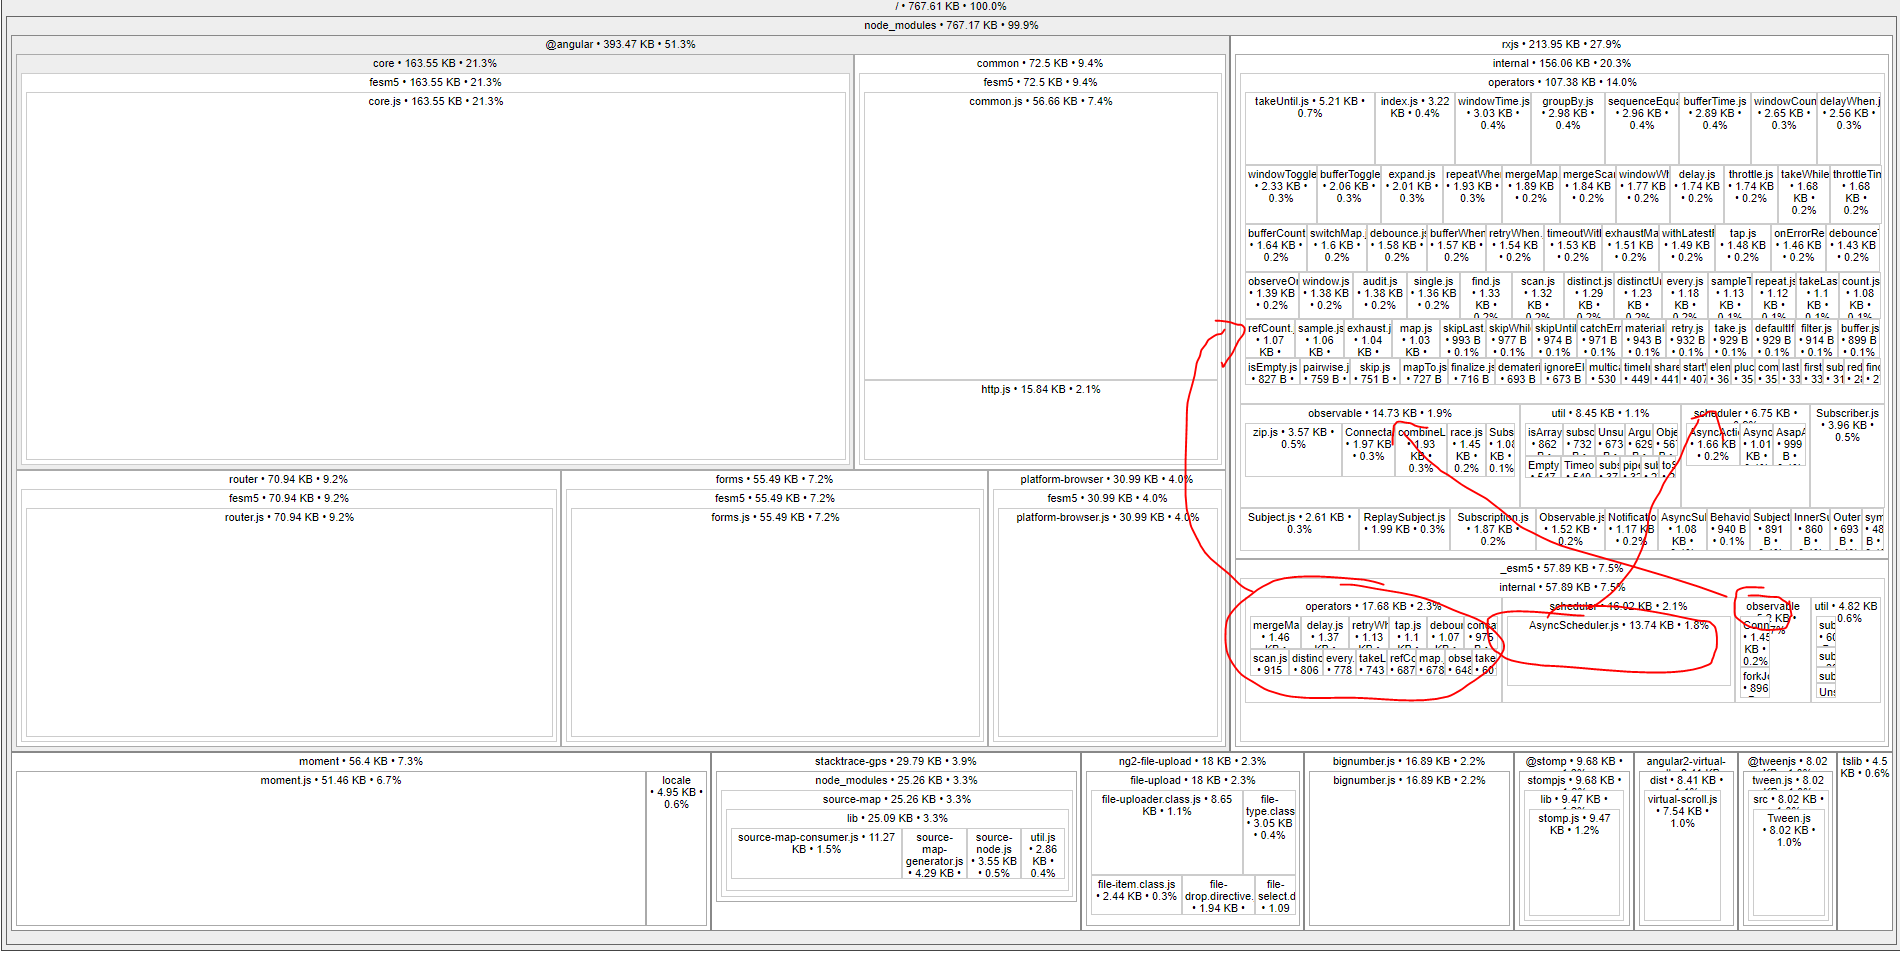Select the expand.js 2.01 KB block
This screenshot has height=956, width=1900.
click(1411, 194)
